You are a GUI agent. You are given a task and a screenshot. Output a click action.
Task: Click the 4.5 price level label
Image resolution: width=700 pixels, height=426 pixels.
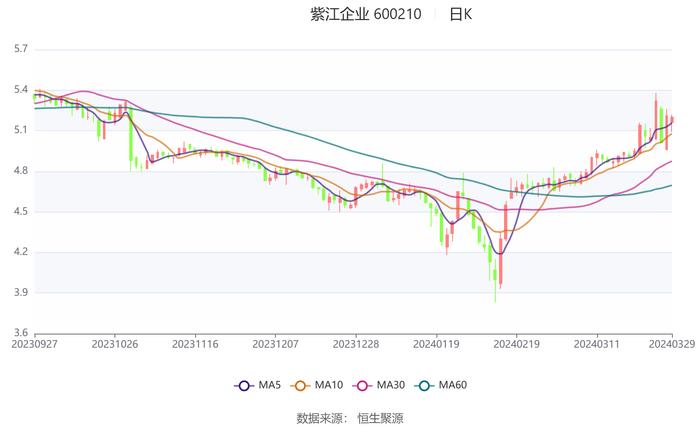coord(20,211)
